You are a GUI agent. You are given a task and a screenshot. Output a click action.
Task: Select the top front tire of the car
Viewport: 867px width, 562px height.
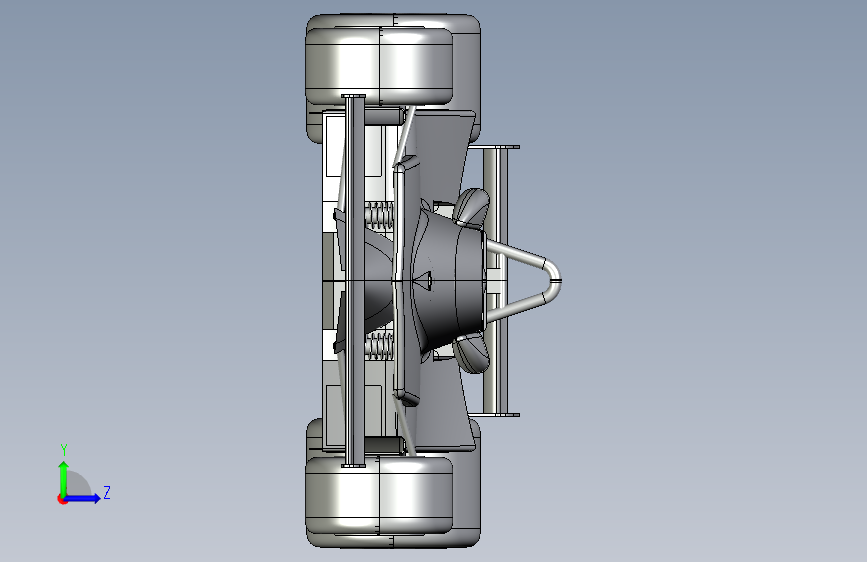(x=379, y=65)
